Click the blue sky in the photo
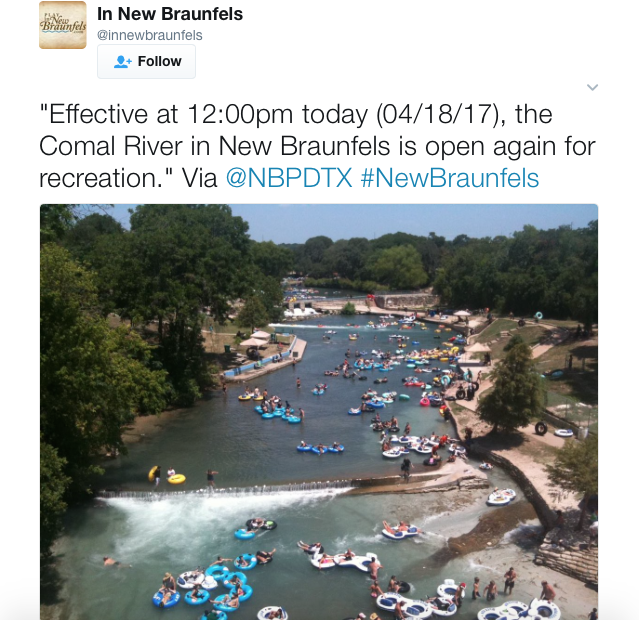This screenshot has width=639, height=620. point(367,220)
